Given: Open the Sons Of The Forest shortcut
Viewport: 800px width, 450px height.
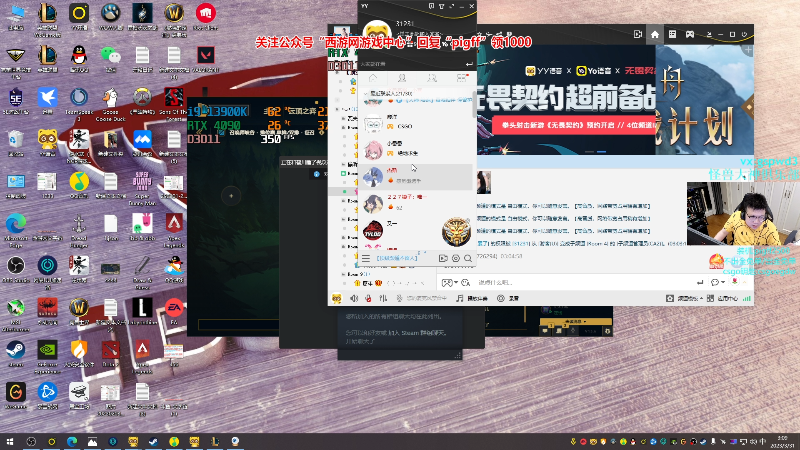Looking at the screenshot, I should pyautogui.click(x=173, y=104).
